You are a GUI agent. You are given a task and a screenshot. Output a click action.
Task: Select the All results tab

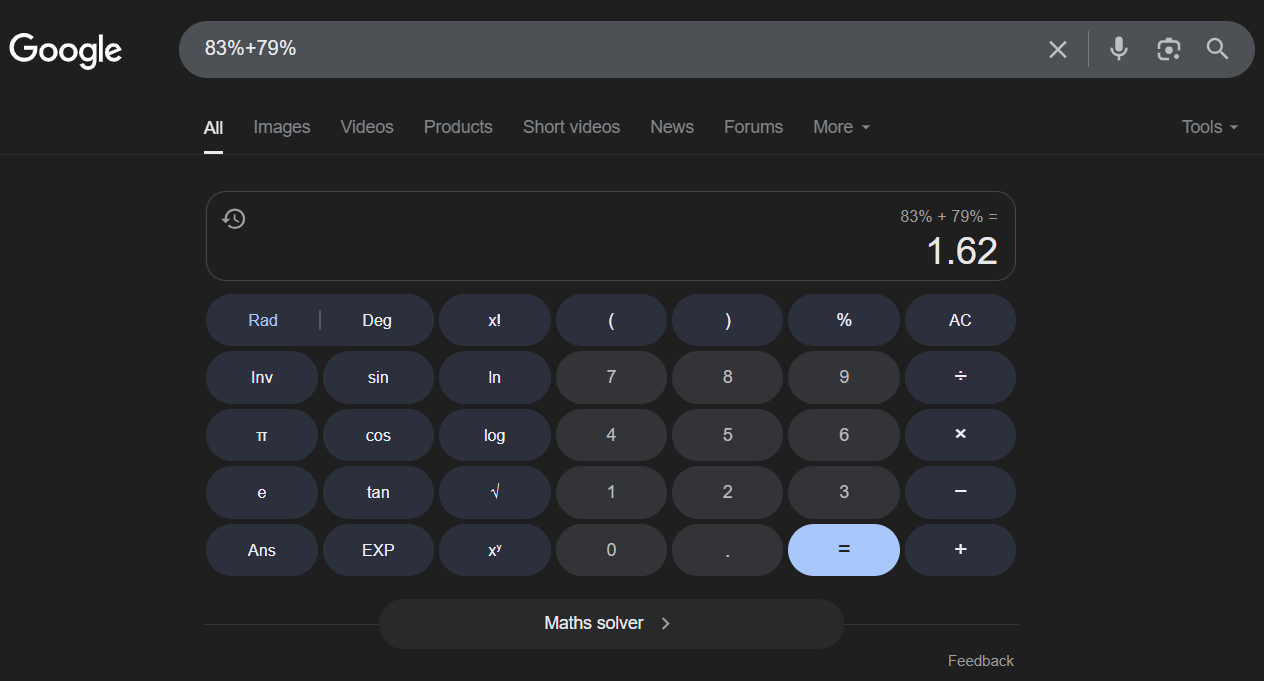pos(213,127)
